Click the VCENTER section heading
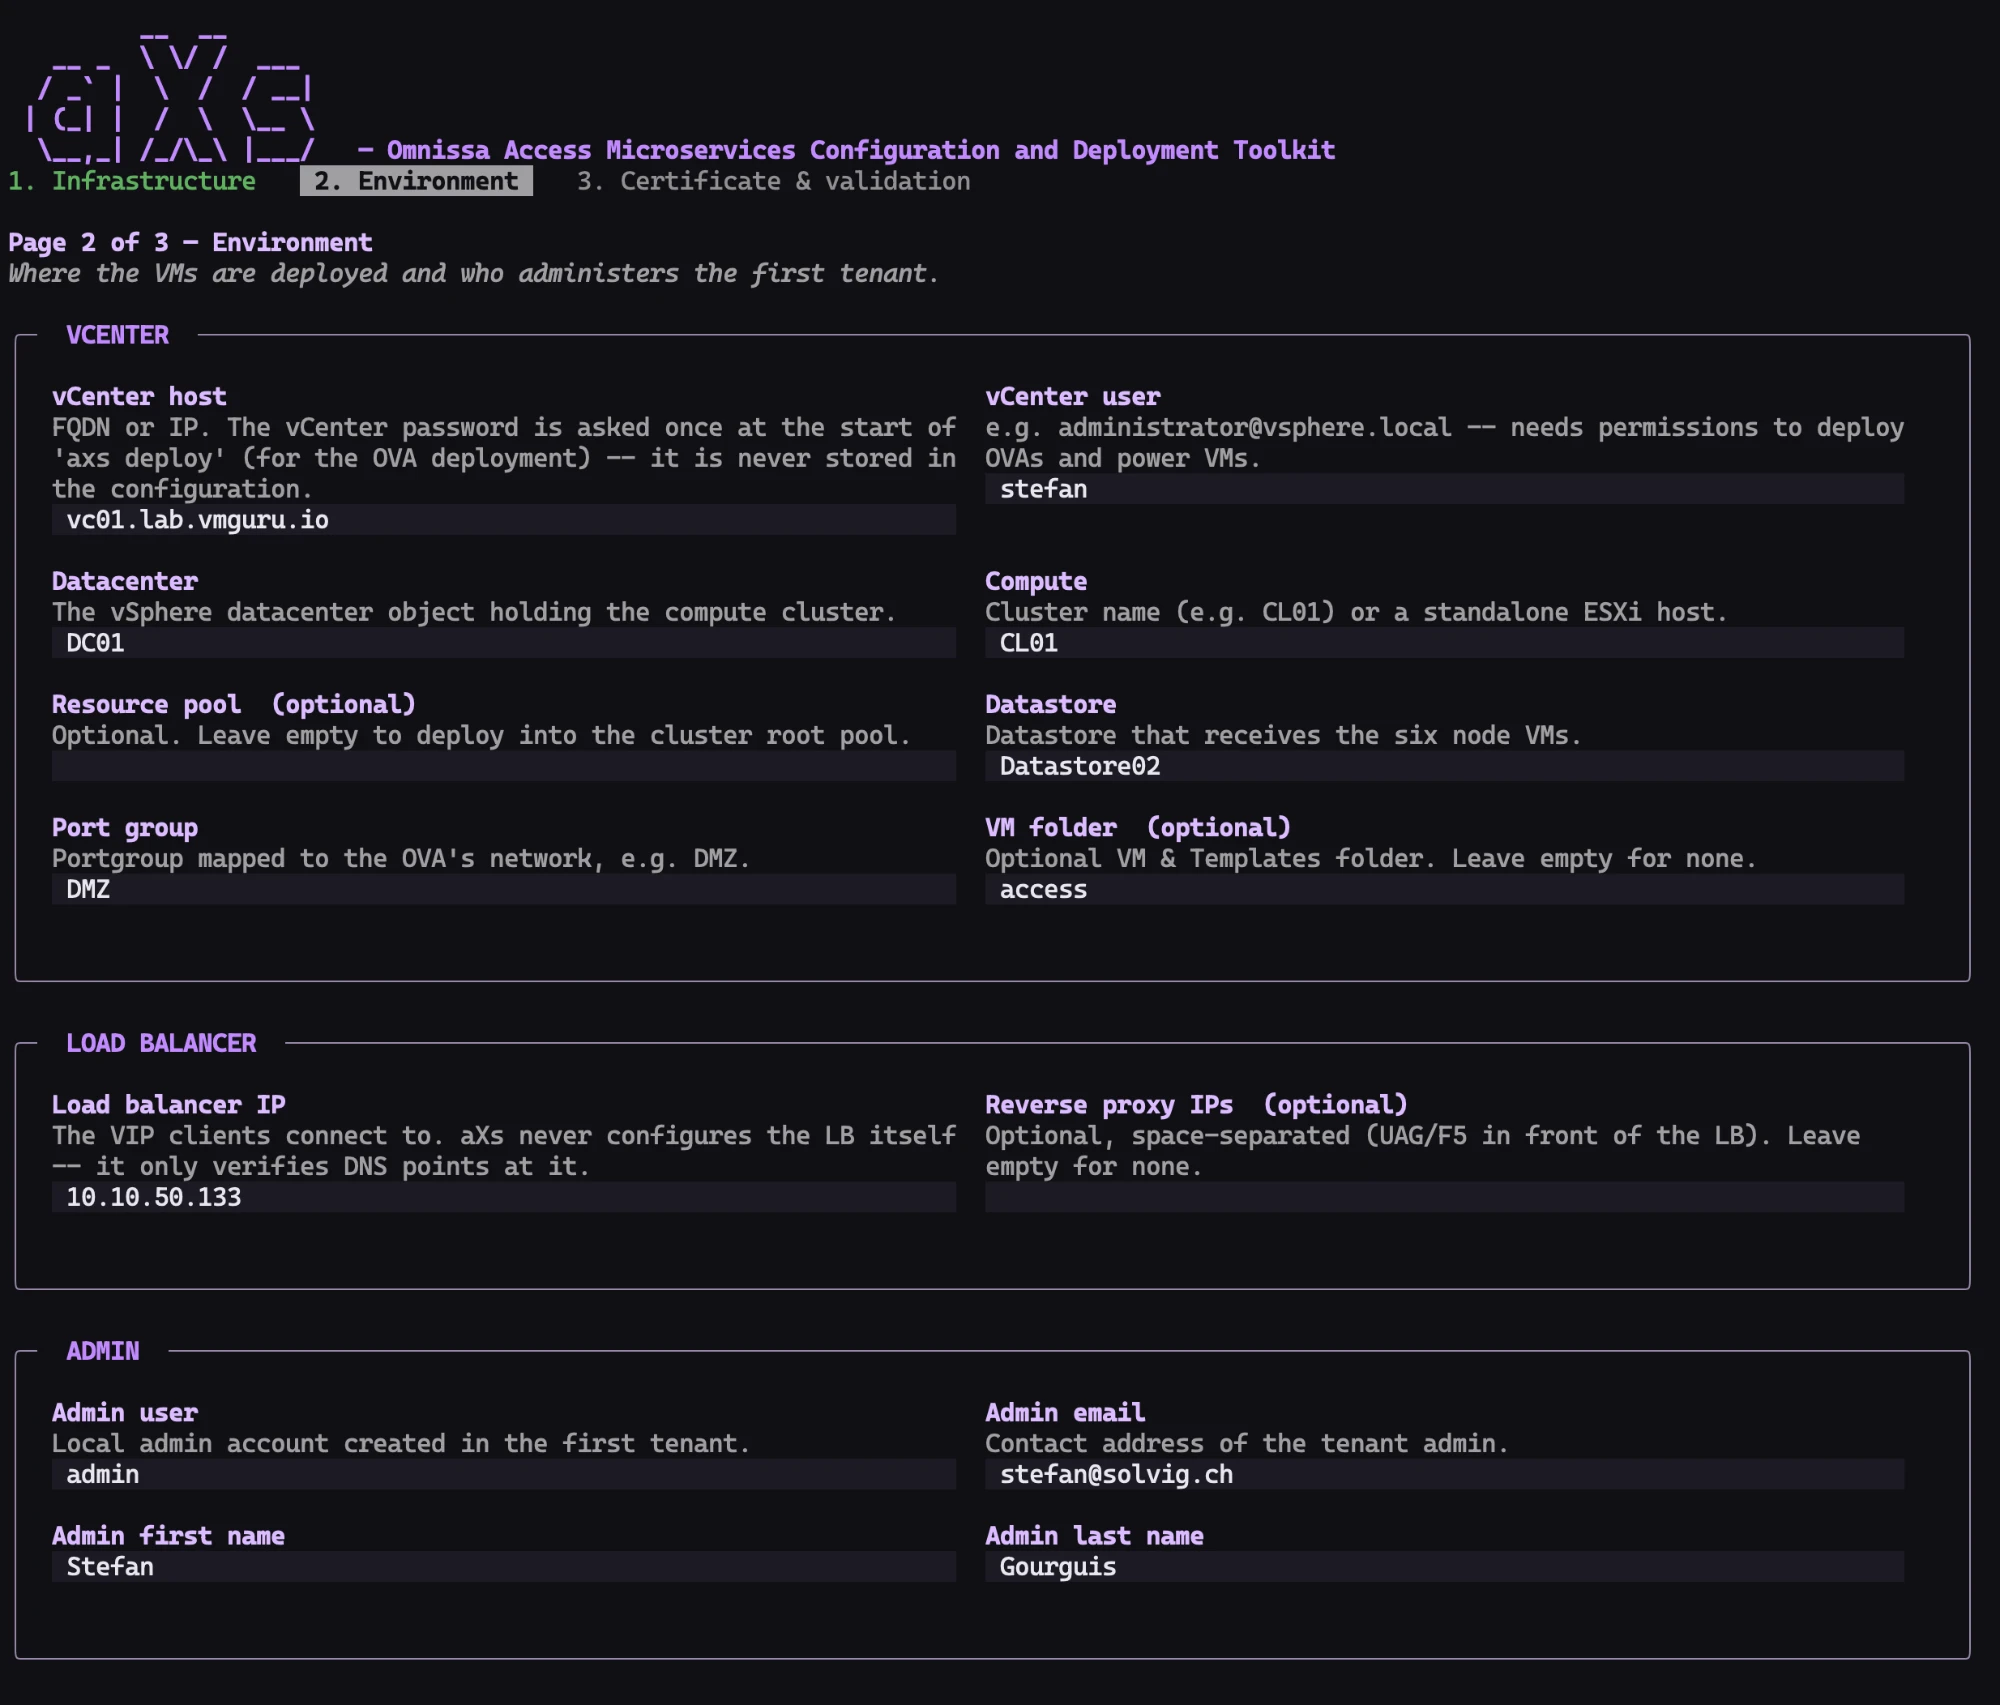The width and height of the screenshot is (2000, 1705). (x=118, y=335)
